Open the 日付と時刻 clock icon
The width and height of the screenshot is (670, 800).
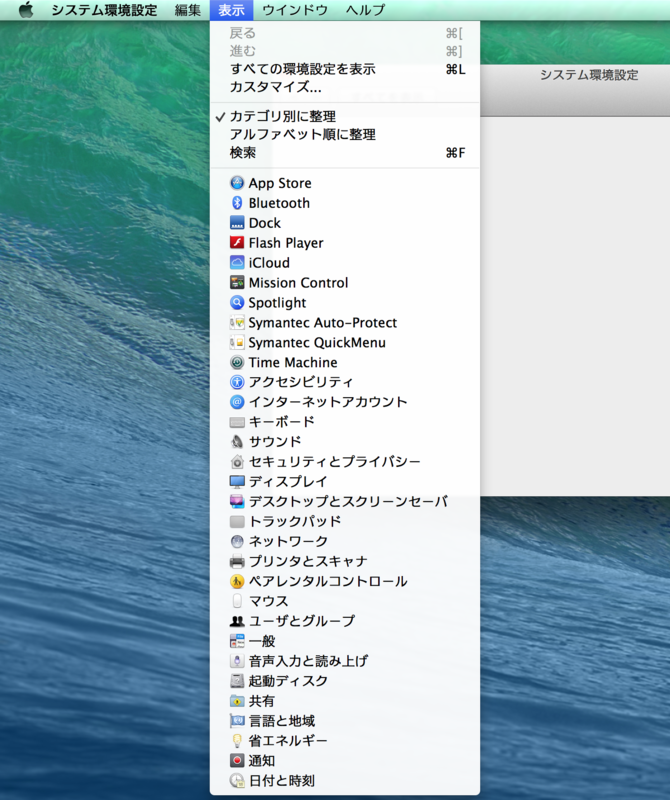tap(237, 780)
